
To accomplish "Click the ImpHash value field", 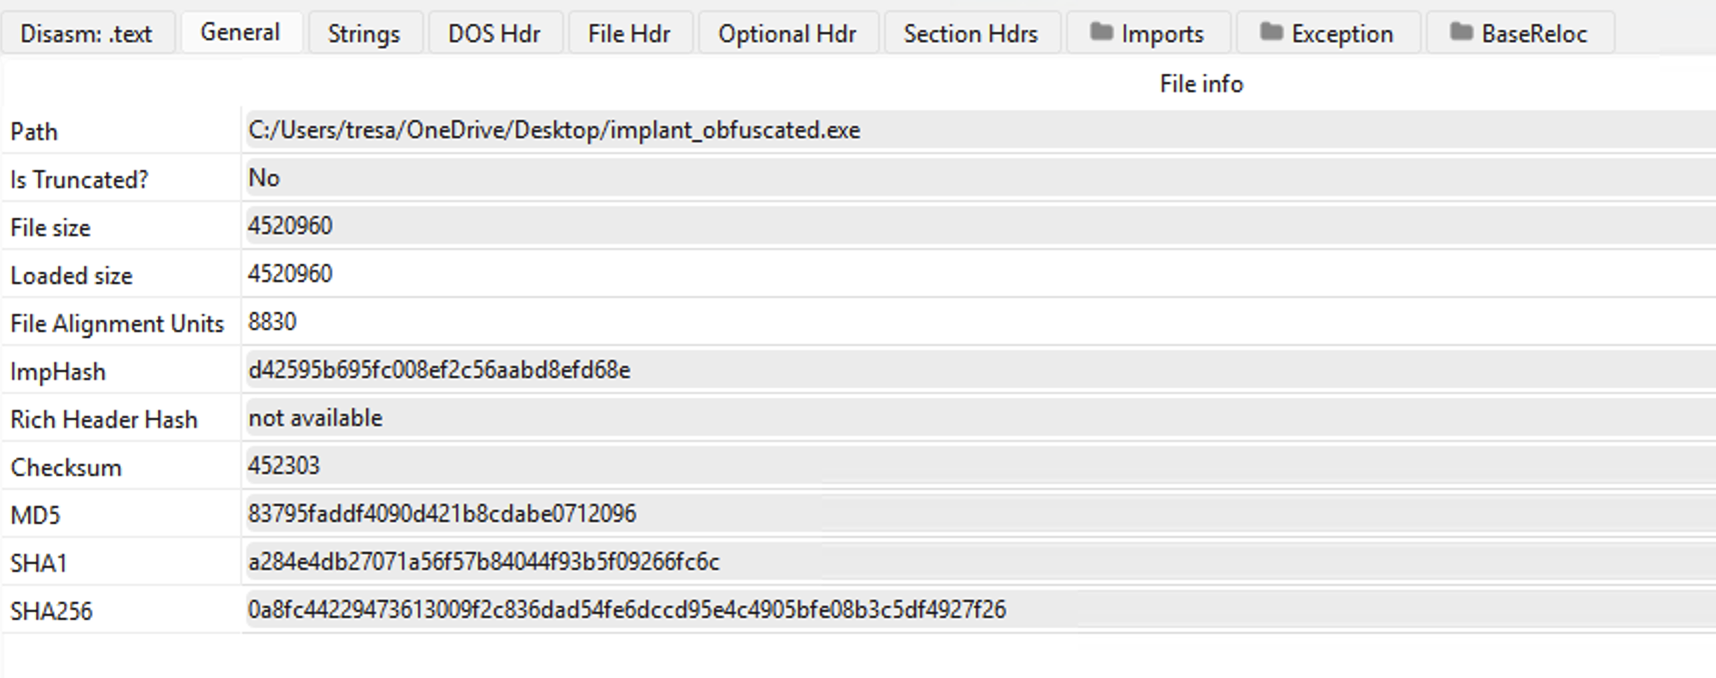I will coord(439,370).
